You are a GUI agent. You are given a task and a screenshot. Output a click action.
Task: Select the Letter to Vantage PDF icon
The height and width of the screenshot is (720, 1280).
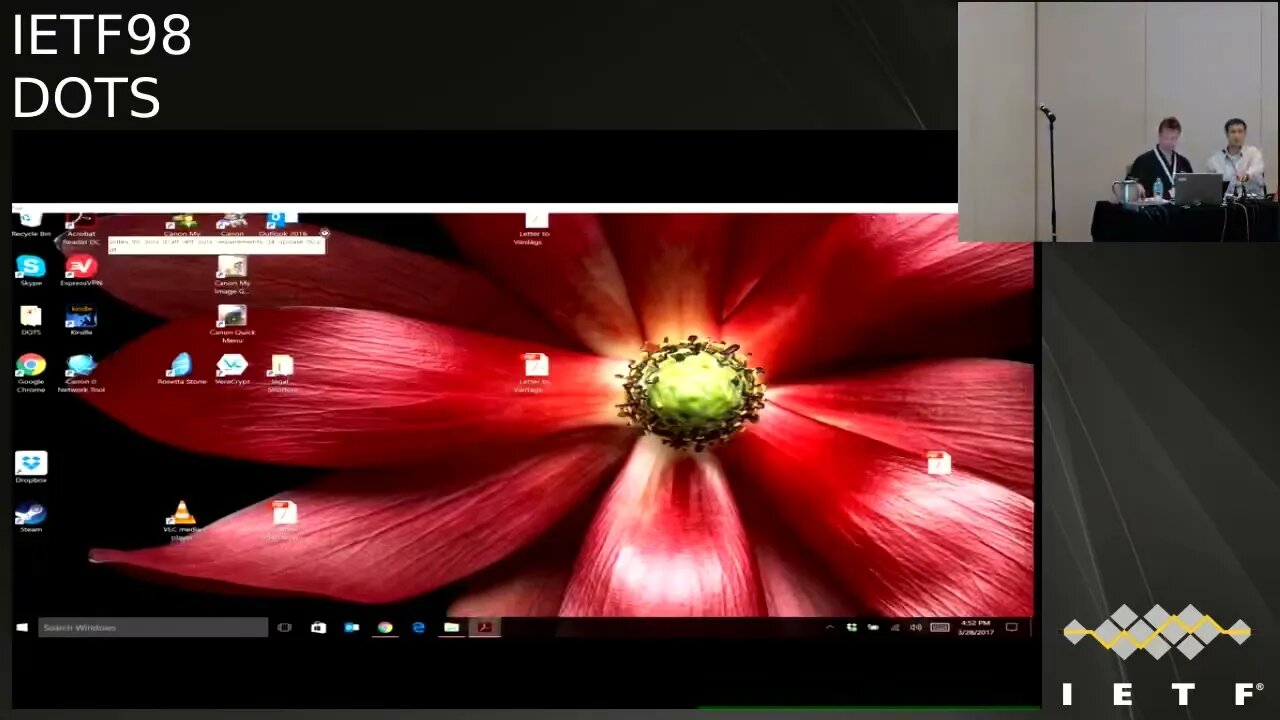(535, 373)
